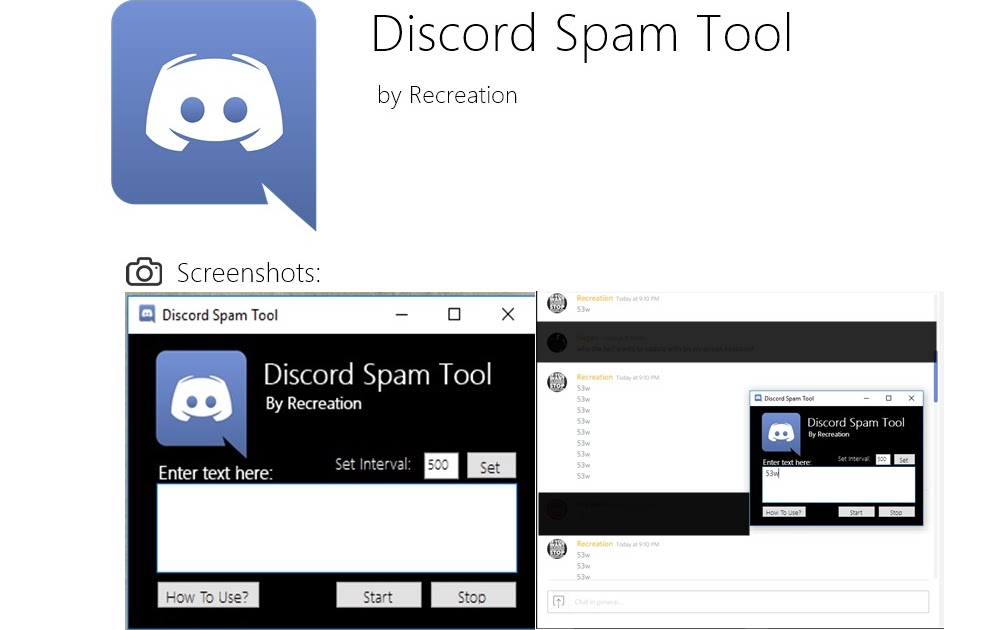
Task: Click the 'Set Interval:' label in the first screenshot
Action: (372, 464)
